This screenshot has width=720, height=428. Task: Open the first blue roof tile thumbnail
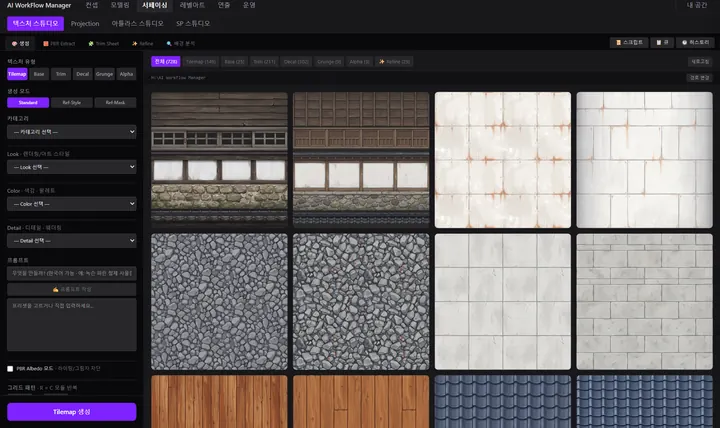click(x=503, y=402)
